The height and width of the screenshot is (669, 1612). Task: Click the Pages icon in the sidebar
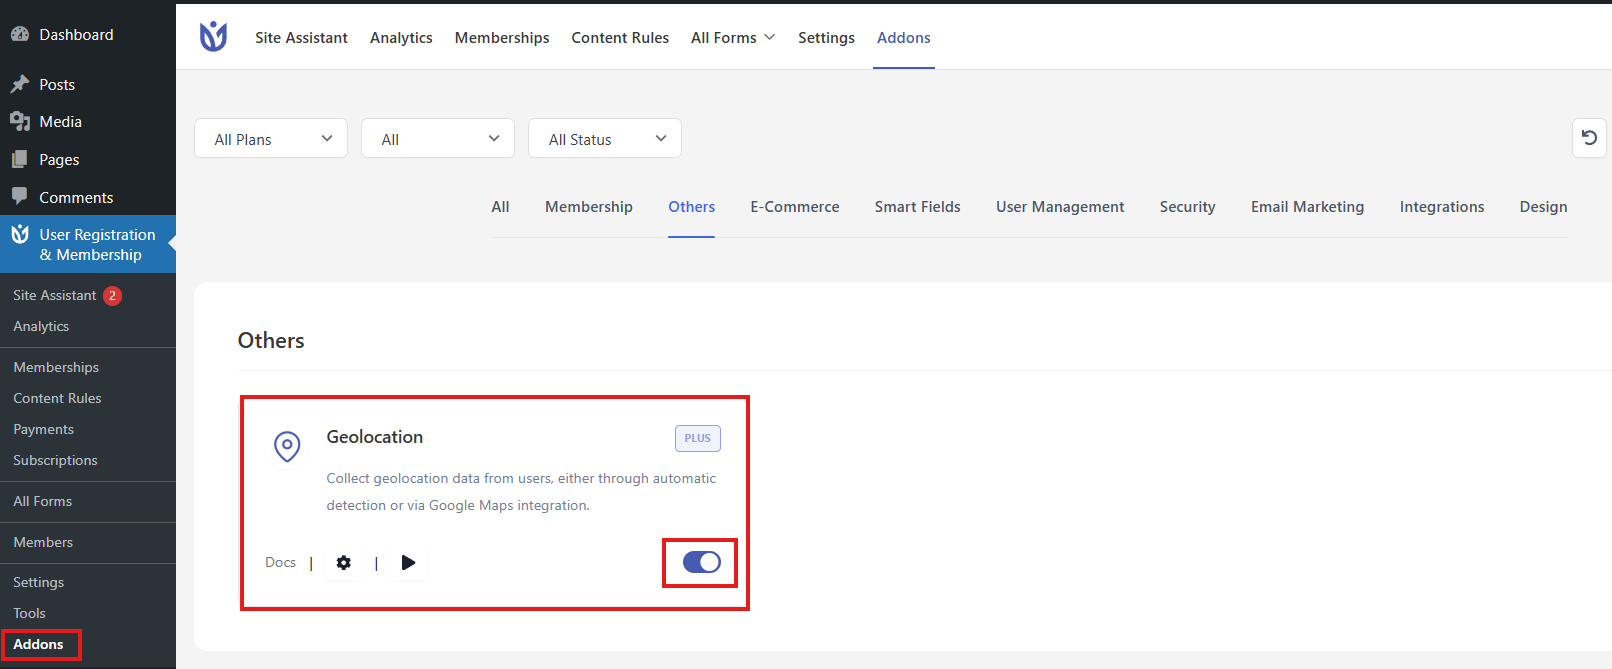pos(20,159)
